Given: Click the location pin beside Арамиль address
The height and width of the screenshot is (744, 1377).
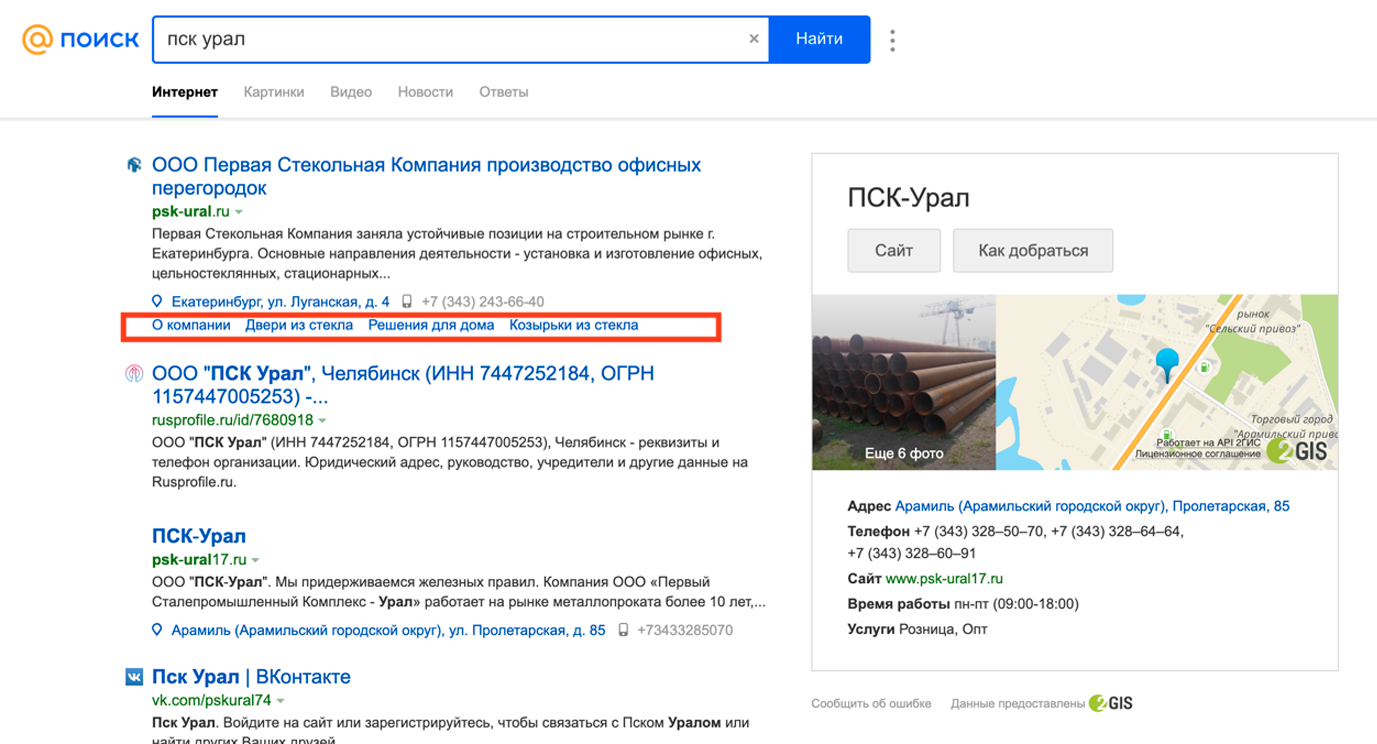Looking at the screenshot, I should (x=157, y=631).
